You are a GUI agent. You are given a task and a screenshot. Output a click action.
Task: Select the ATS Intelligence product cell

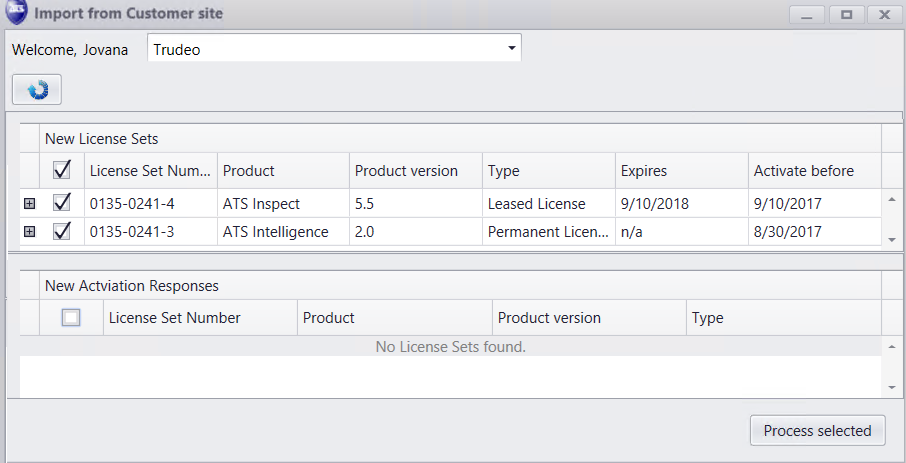pos(275,232)
